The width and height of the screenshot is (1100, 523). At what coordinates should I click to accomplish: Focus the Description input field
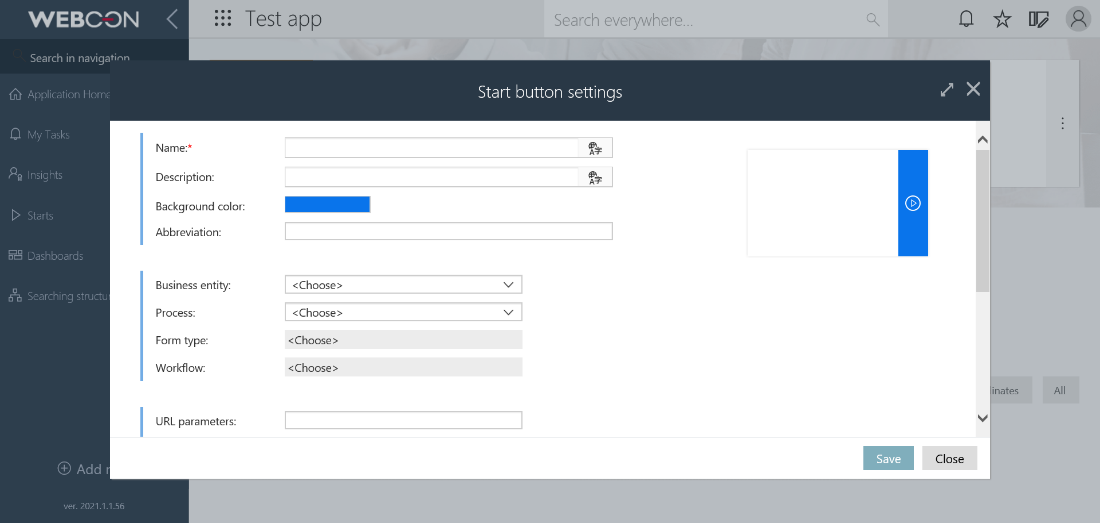coord(431,177)
